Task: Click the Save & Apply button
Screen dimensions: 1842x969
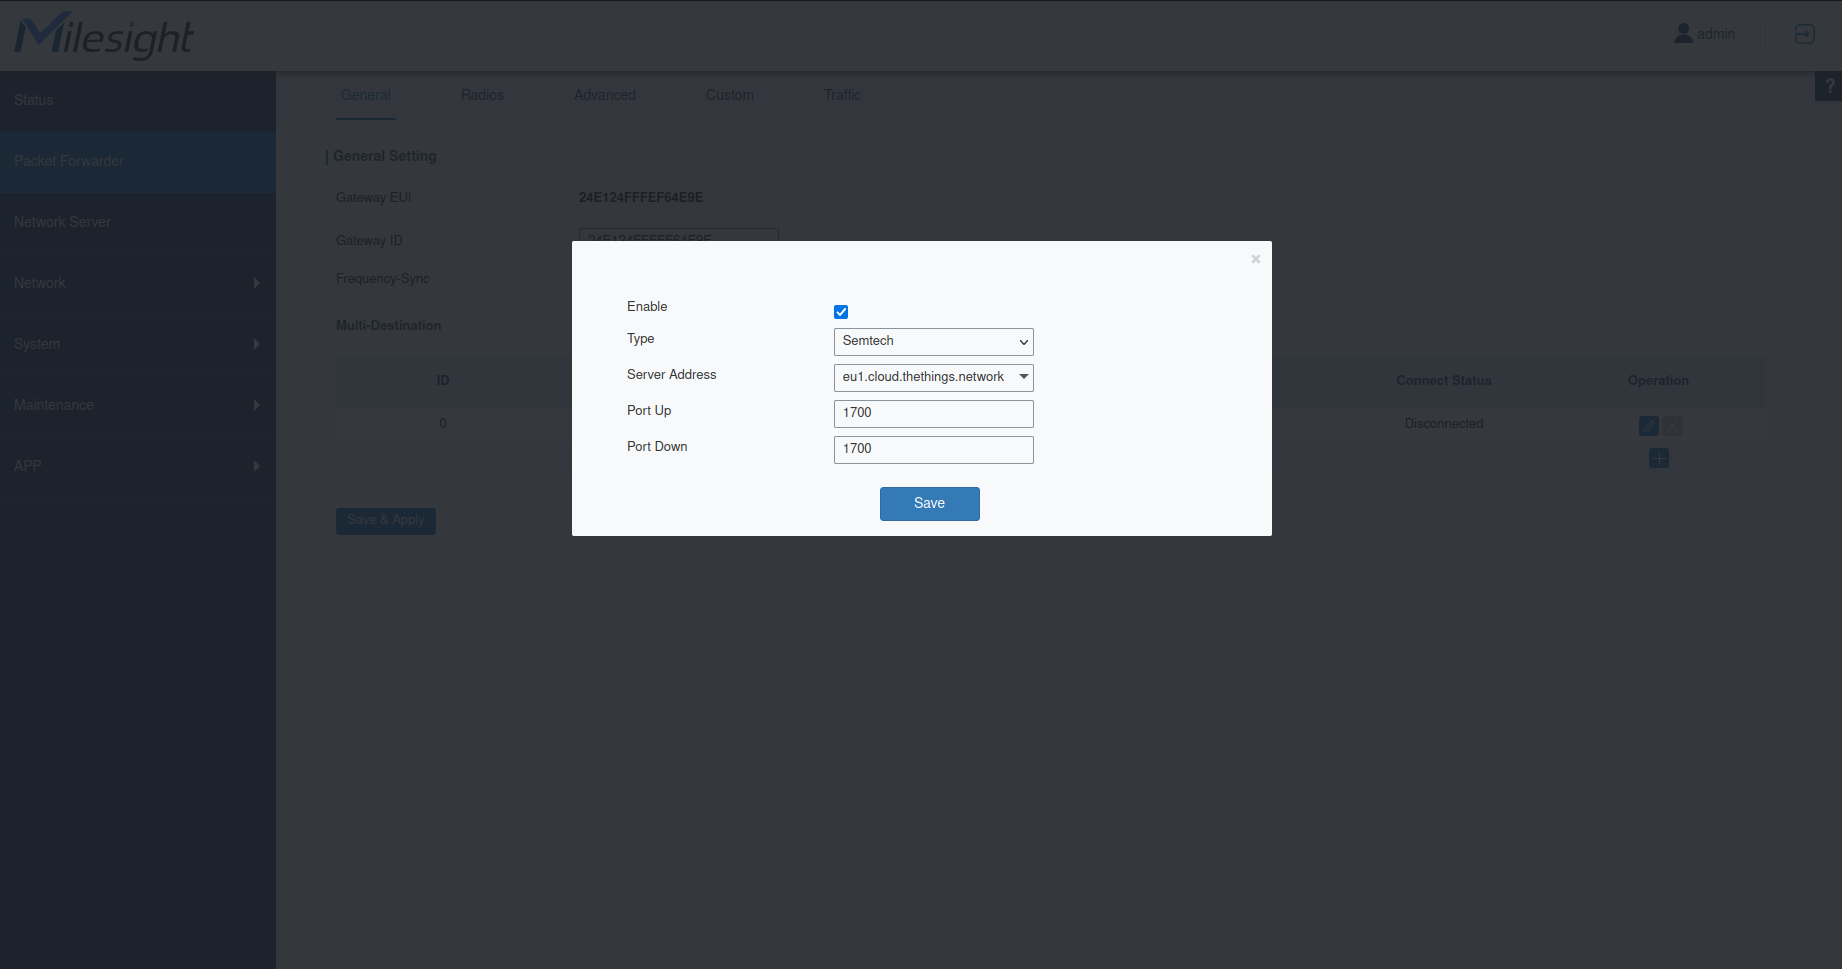Action: pos(385,520)
